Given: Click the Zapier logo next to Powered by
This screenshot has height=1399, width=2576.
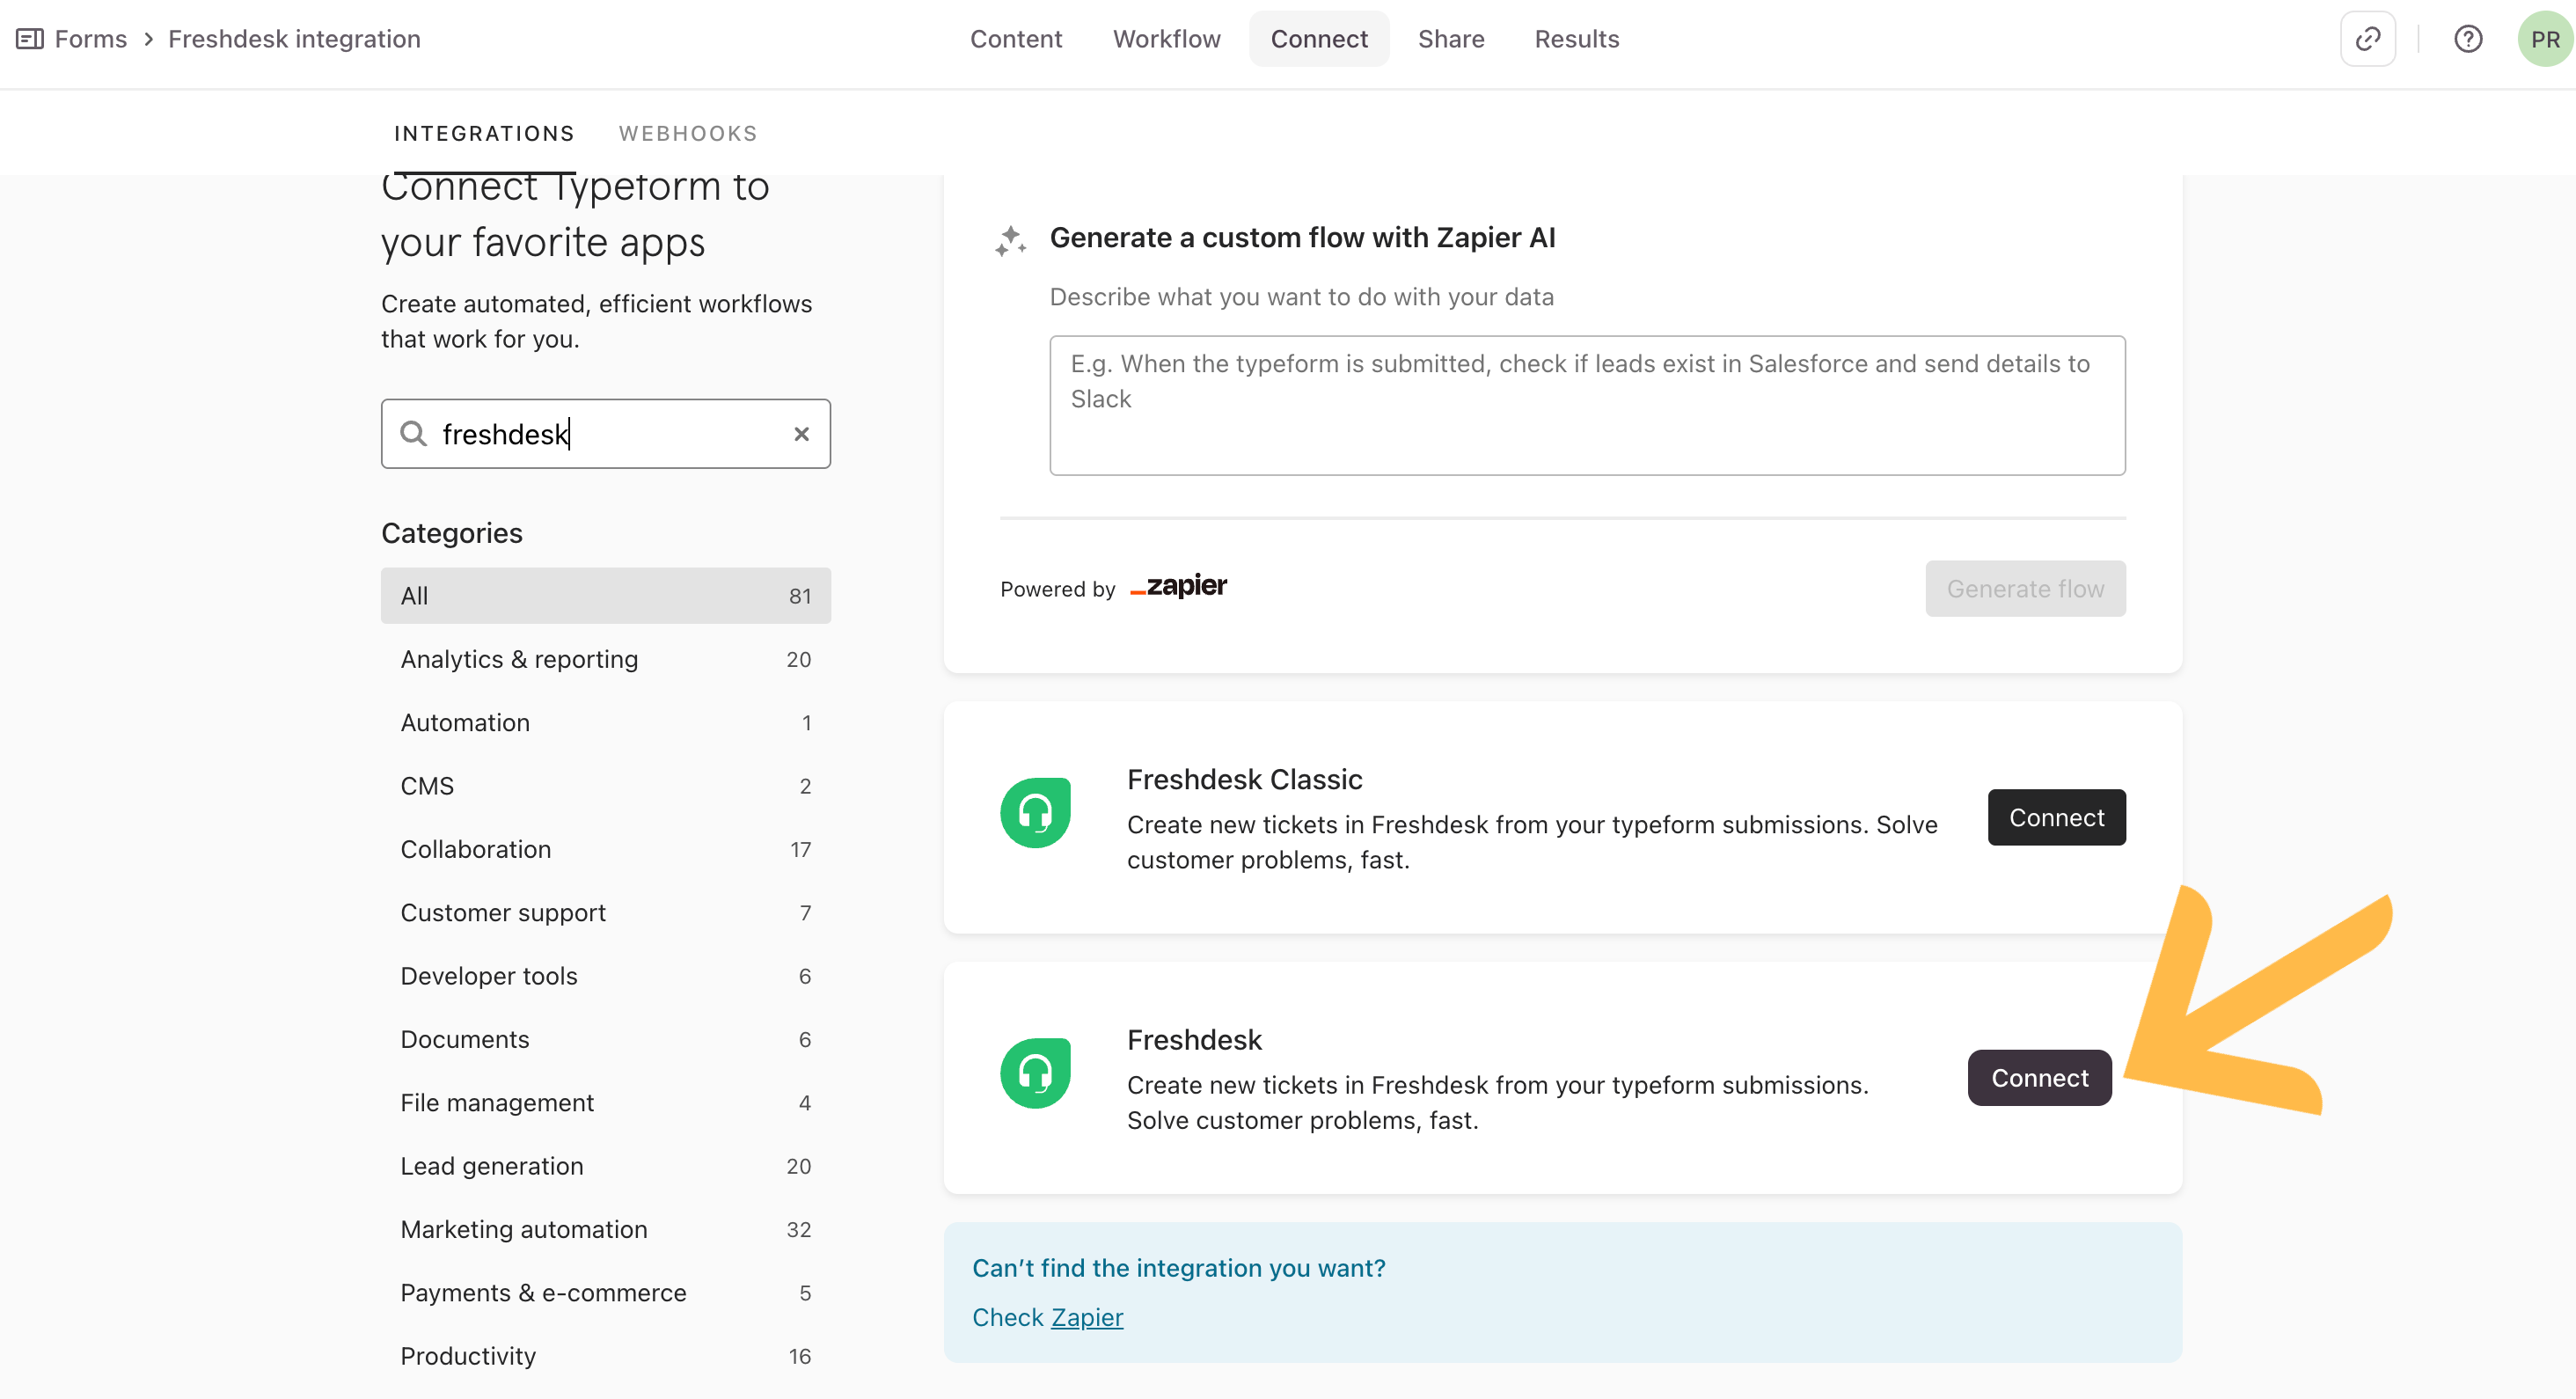Looking at the screenshot, I should [x=1177, y=587].
